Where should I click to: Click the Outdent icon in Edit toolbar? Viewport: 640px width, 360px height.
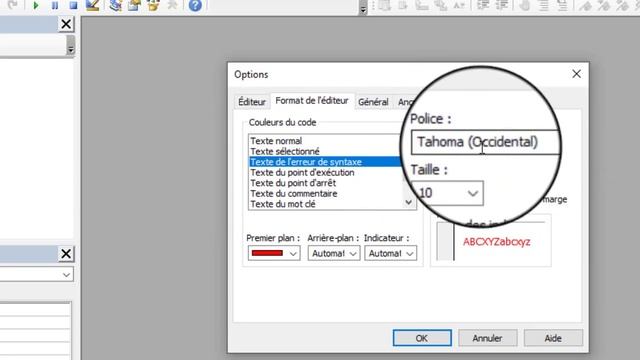(502, 5)
